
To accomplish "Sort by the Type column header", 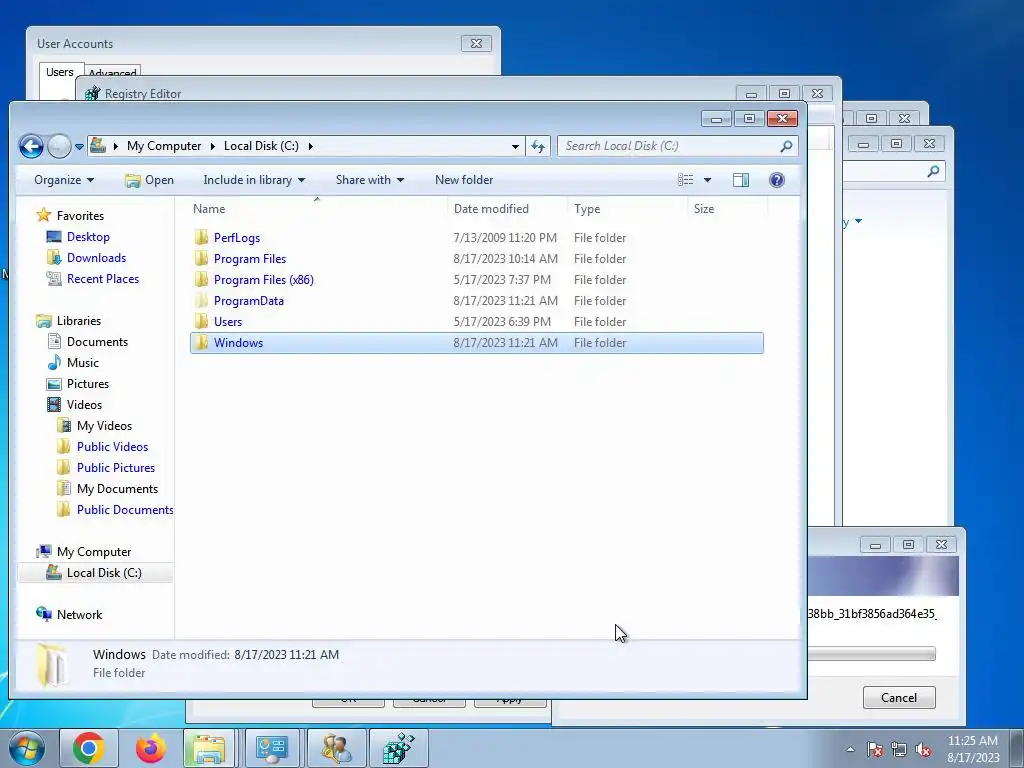I will tap(627, 209).
